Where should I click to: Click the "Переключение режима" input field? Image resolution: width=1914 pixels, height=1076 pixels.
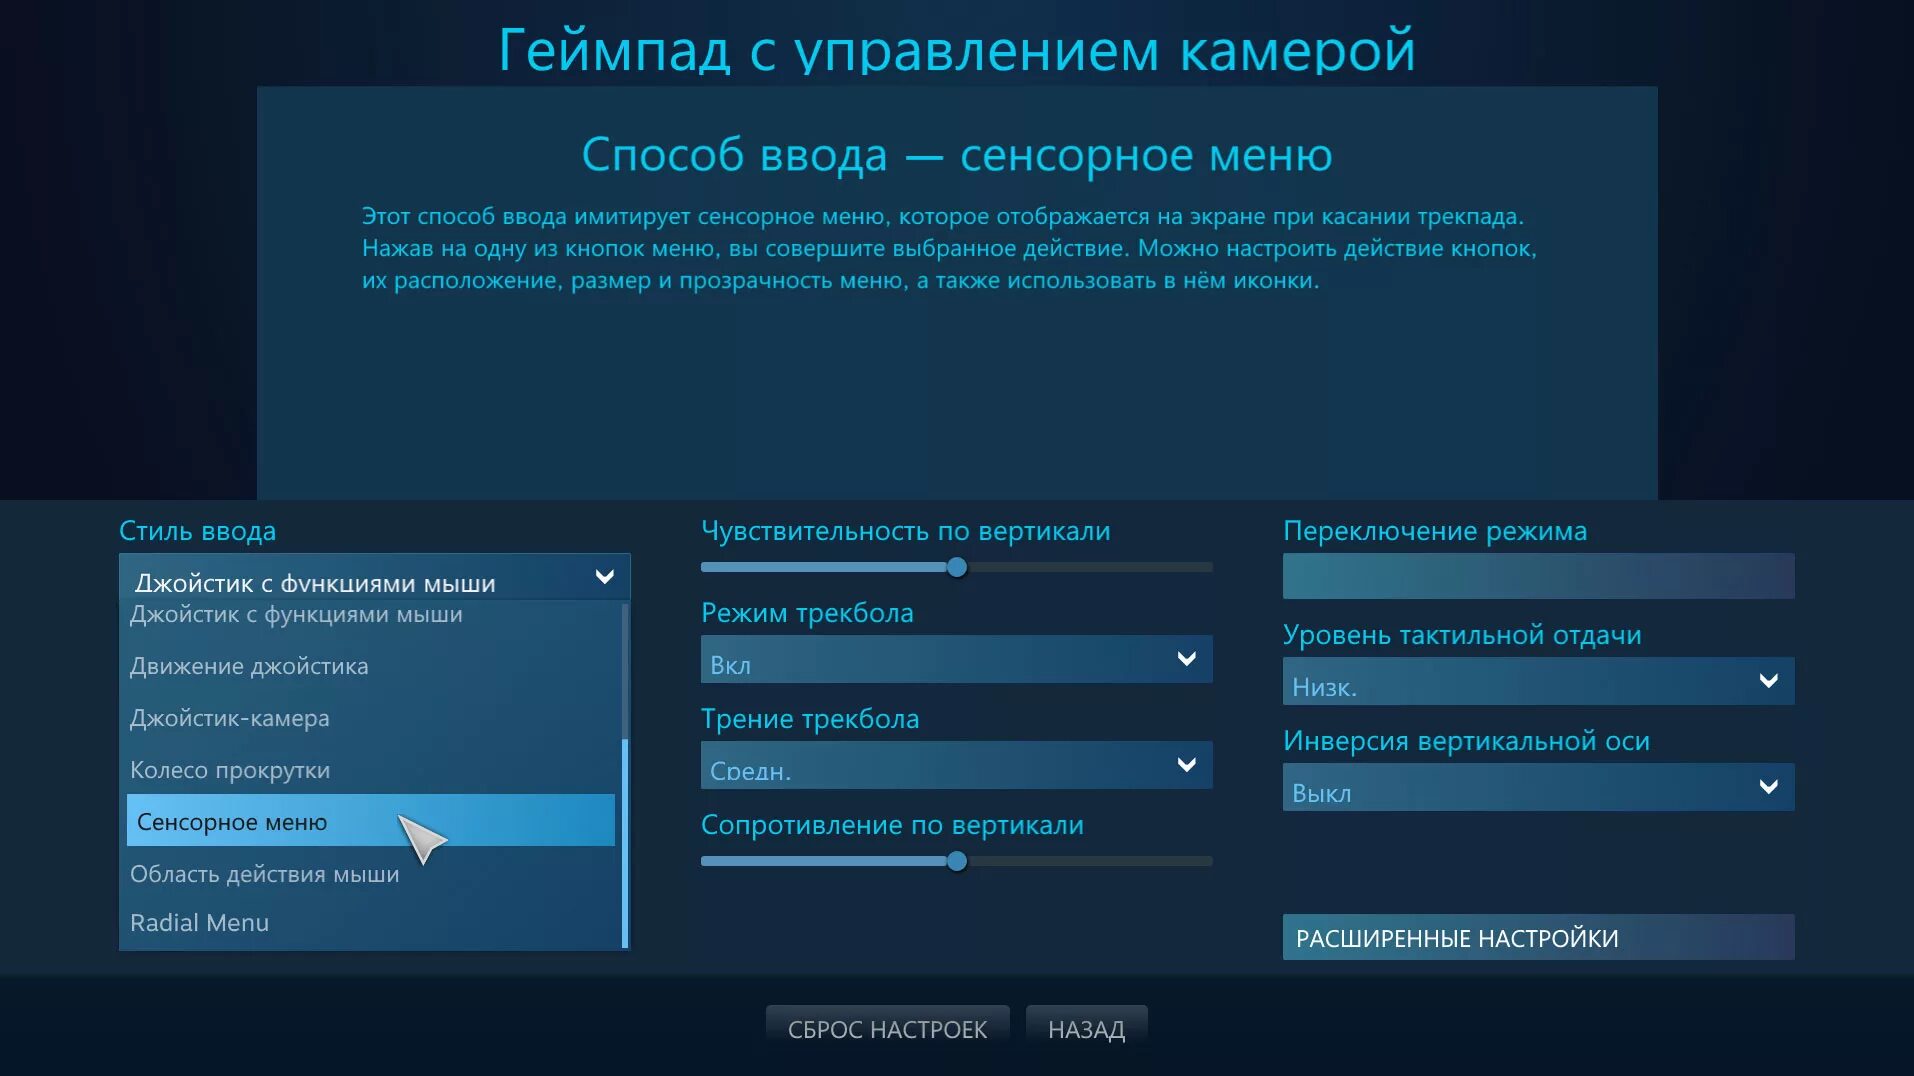pos(1538,577)
